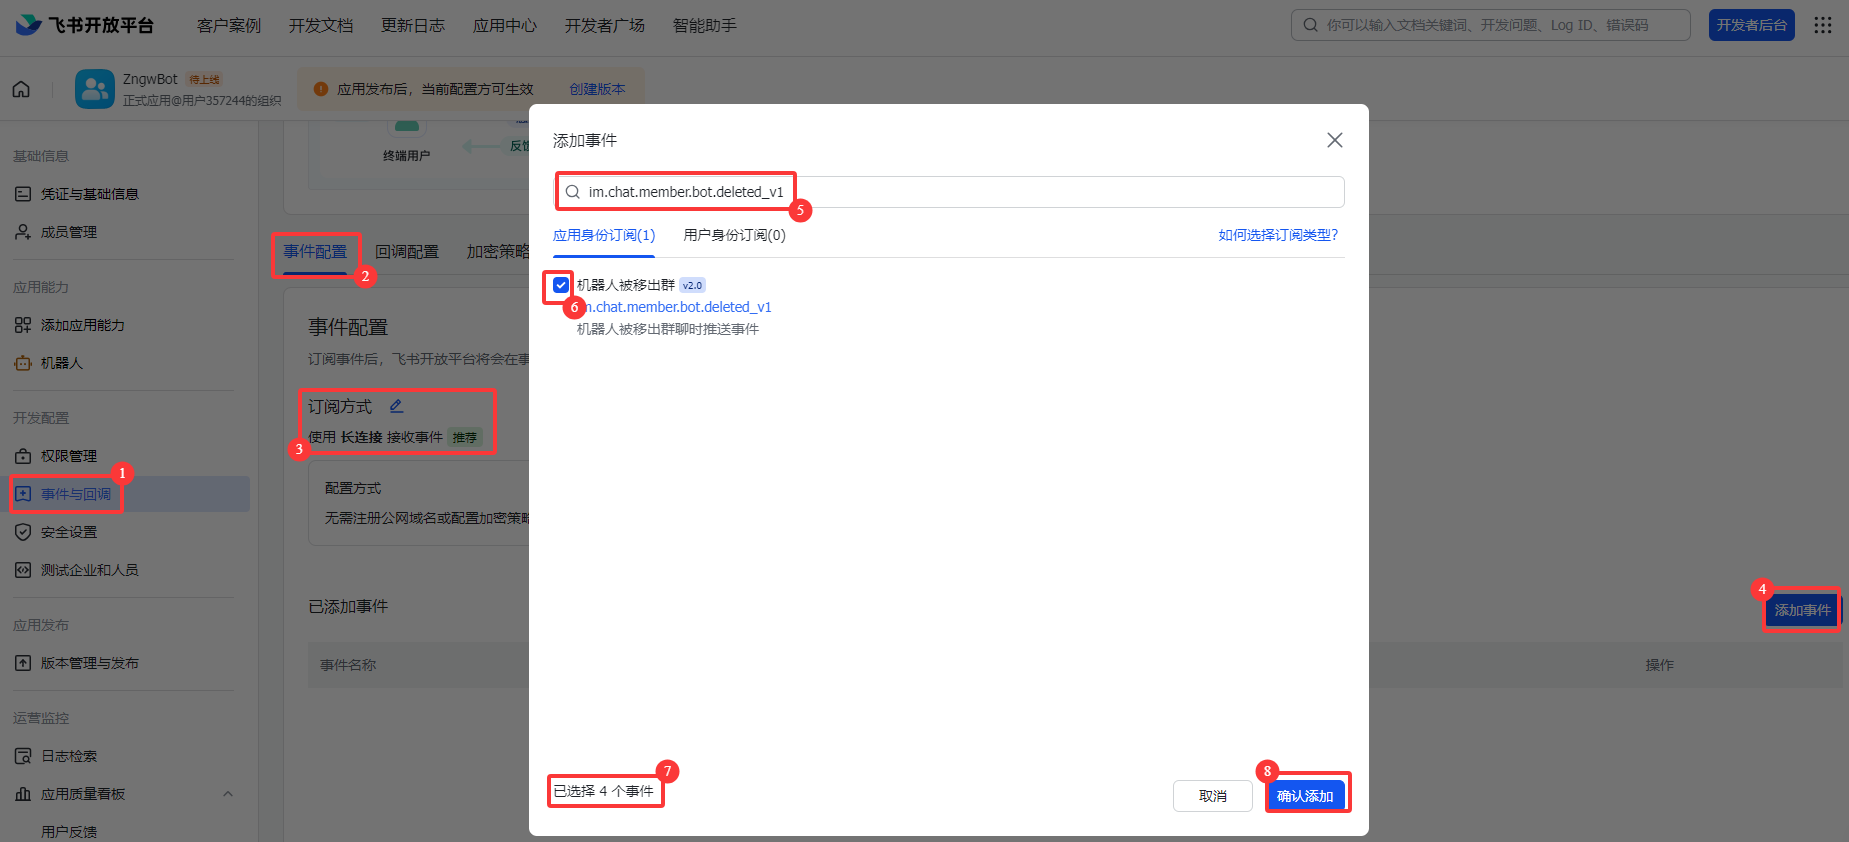Viewport: 1849px width, 842px height.
Task: Click the 确认添加 button
Action: point(1305,796)
